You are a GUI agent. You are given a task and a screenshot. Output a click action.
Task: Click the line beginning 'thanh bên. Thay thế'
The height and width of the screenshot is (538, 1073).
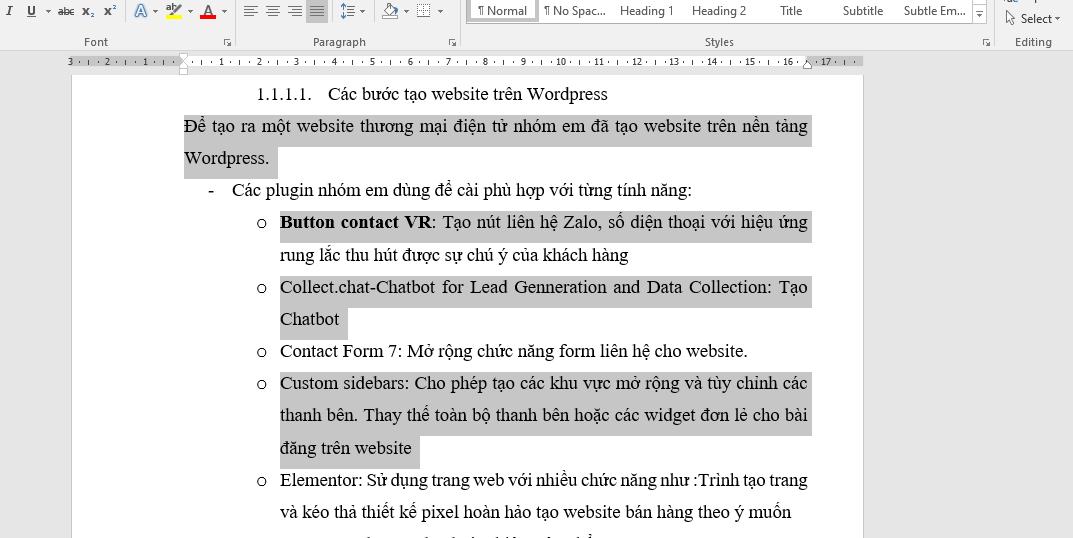543,415
